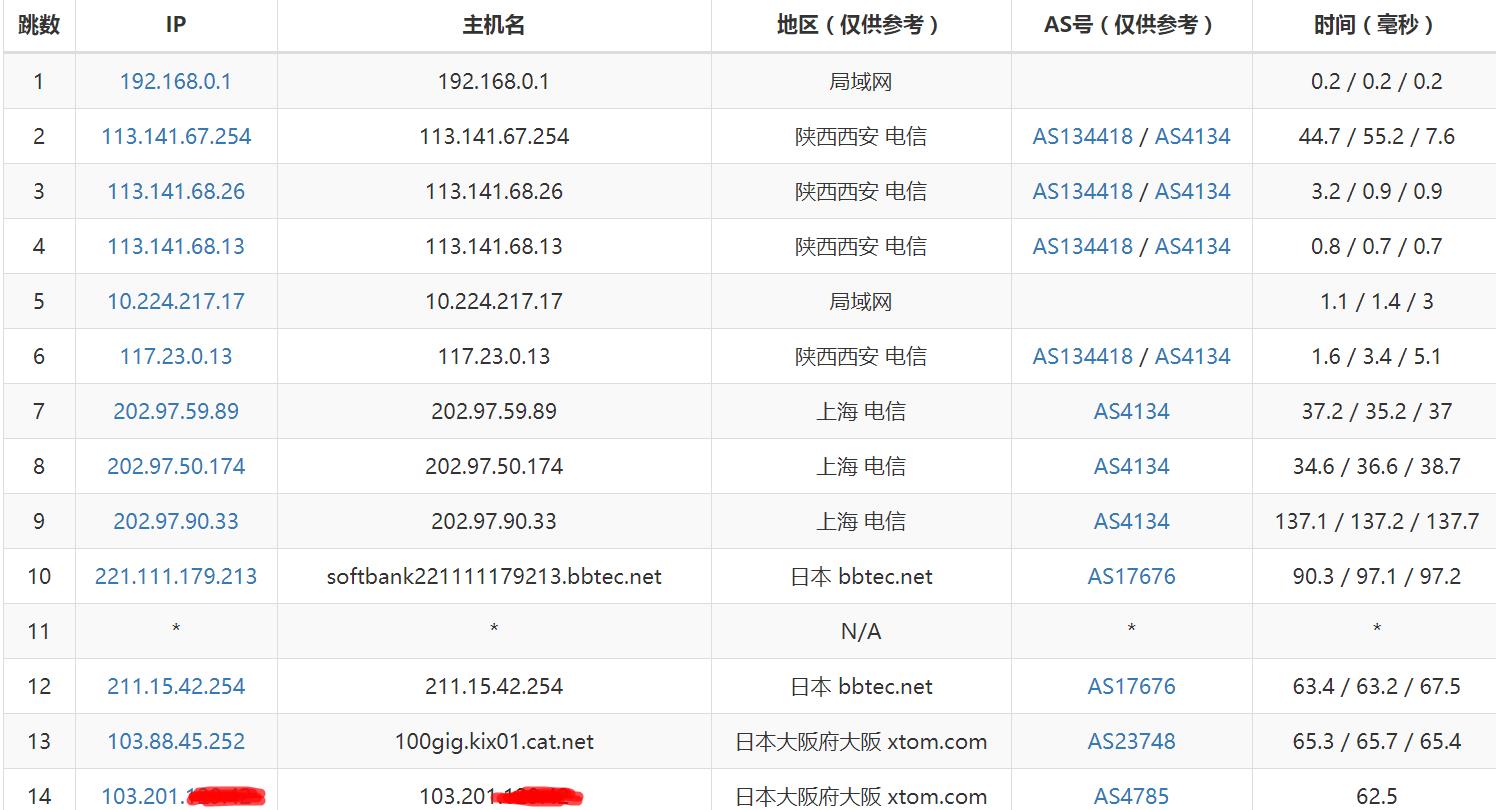Click the 10.224.217.17 IP link
The height and width of the screenshot is (810, 1496).
175,301
